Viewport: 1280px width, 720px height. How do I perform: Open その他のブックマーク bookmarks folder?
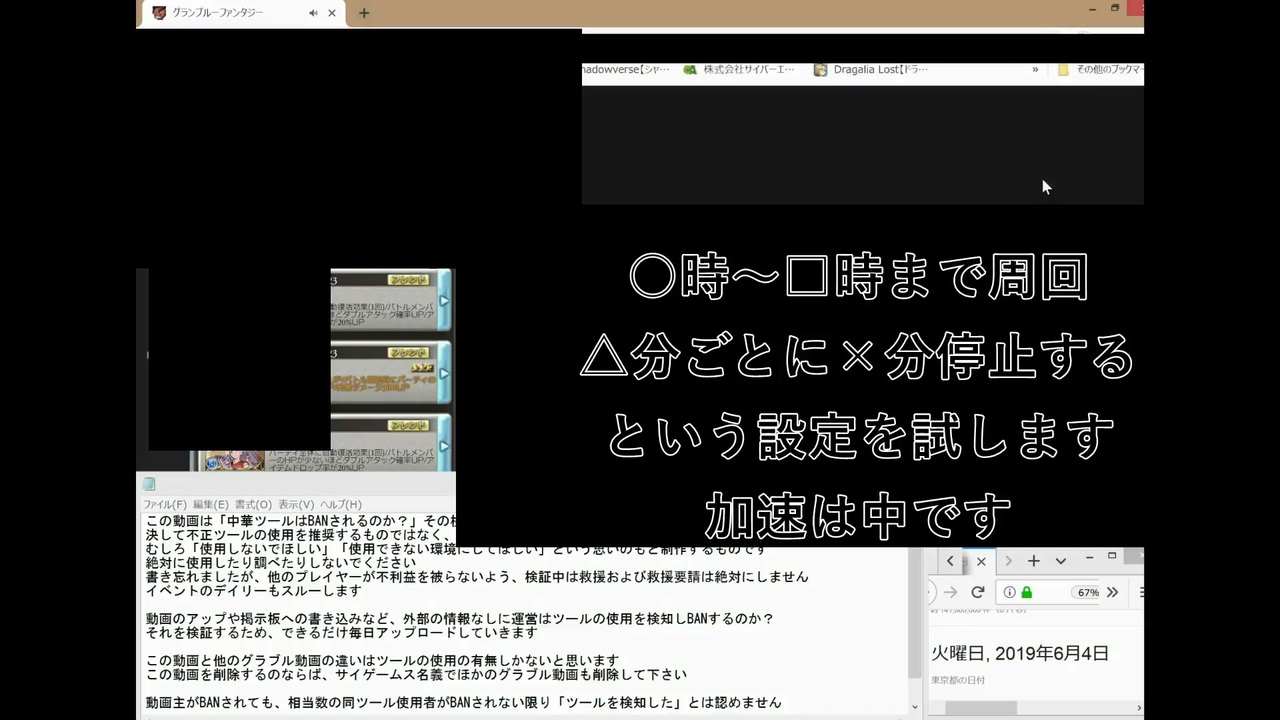coord(1100,70)
